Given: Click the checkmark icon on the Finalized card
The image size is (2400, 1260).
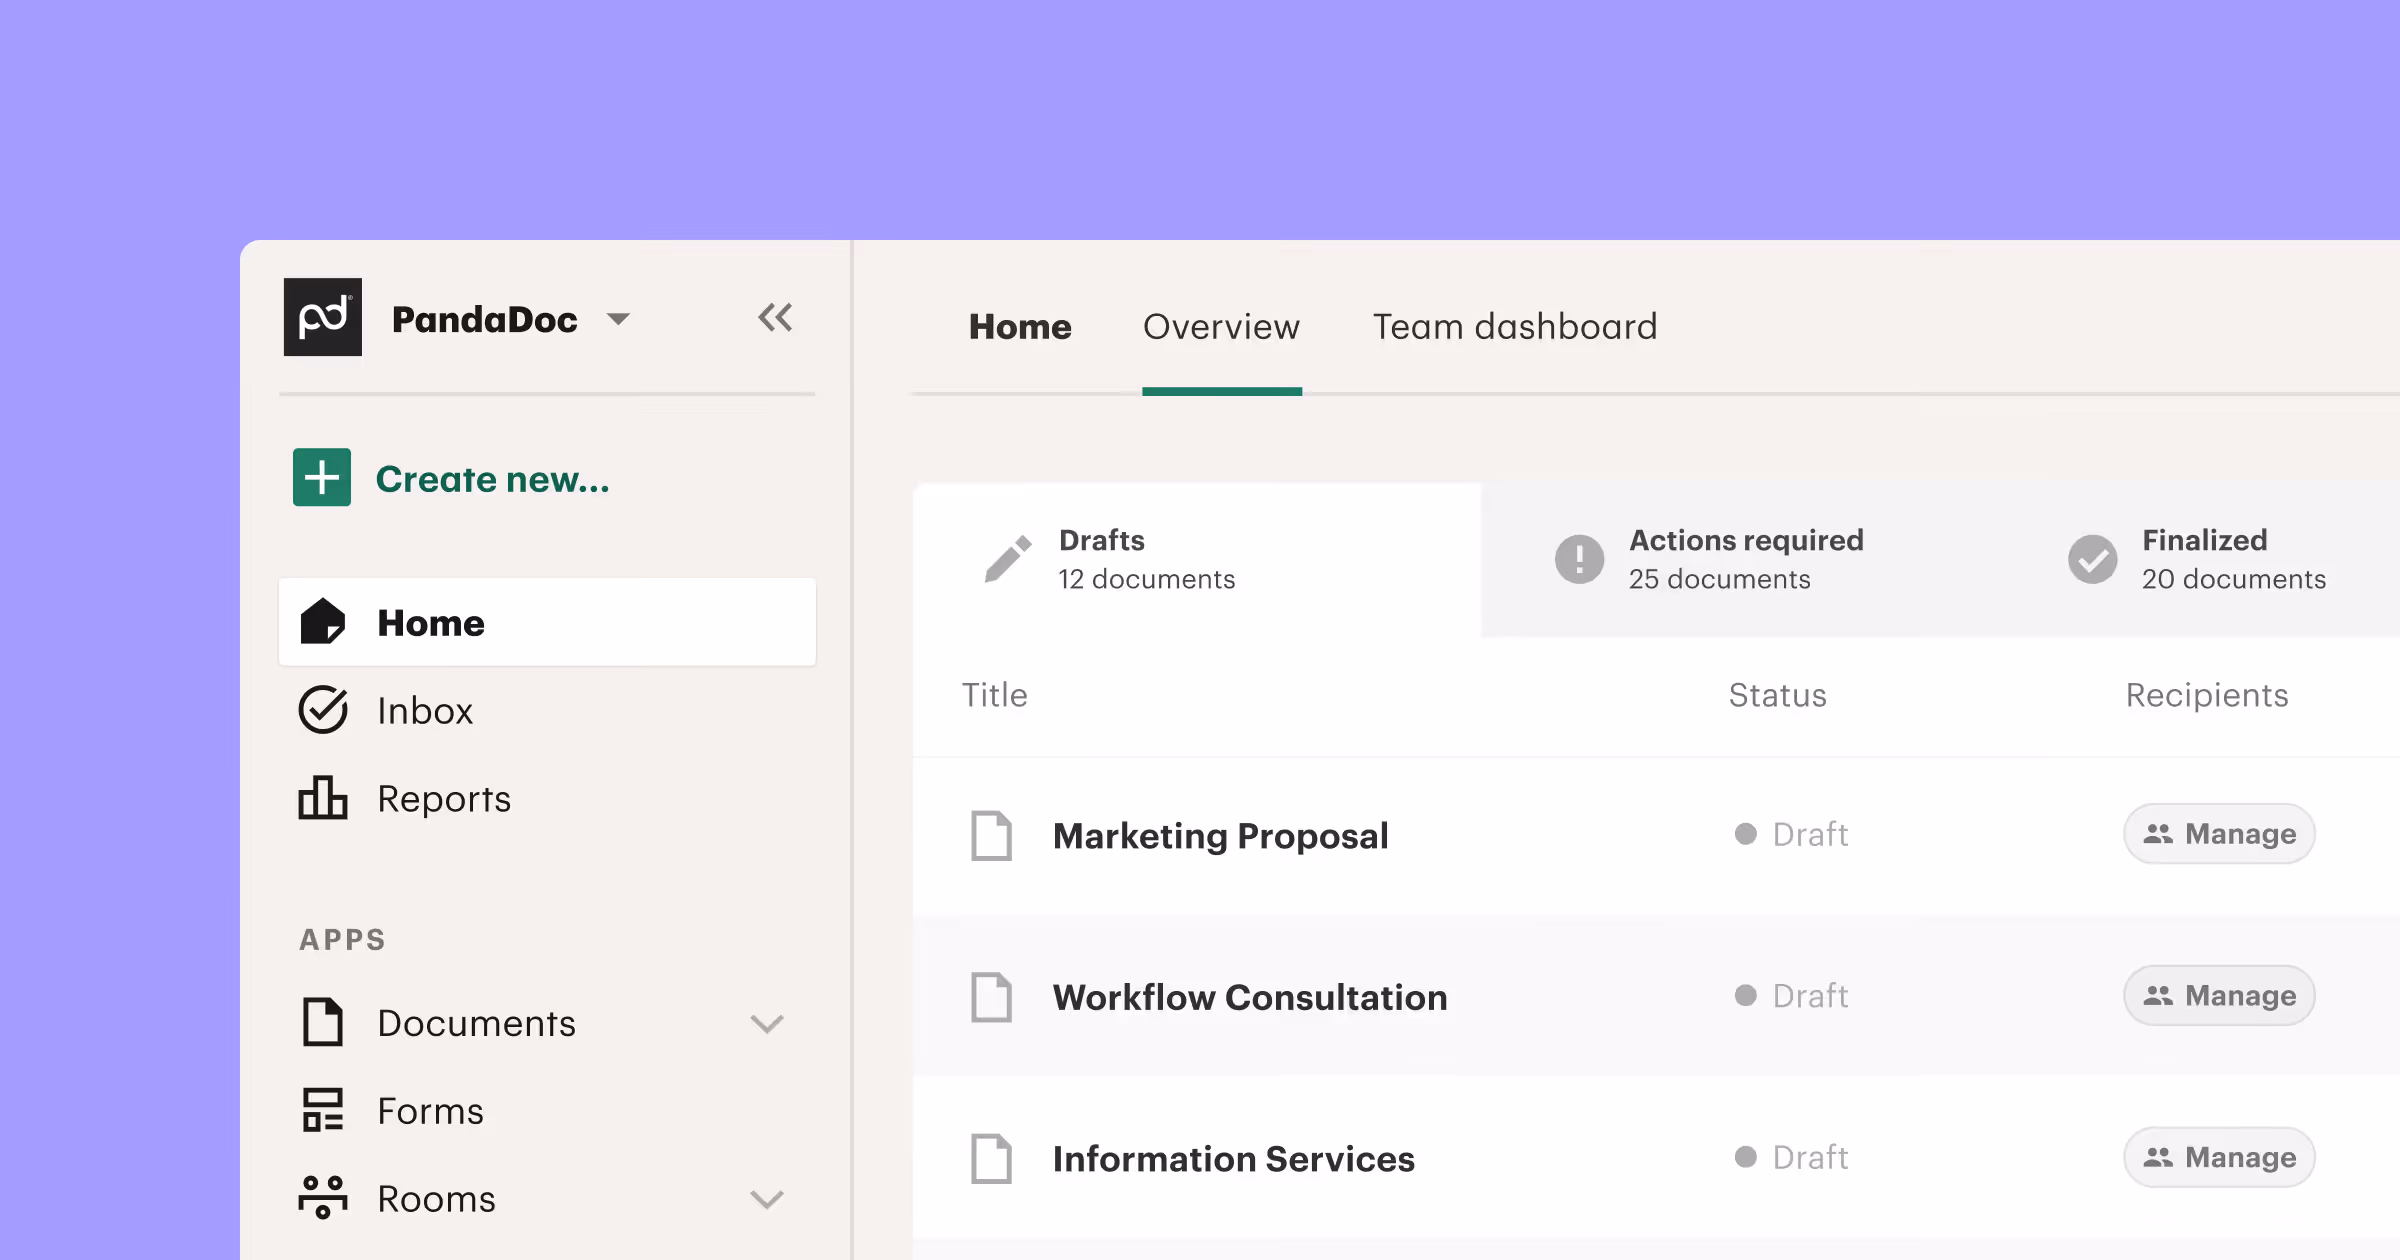Looking at the screenshot, I should pyautogui.click(x=2092, y=559).
